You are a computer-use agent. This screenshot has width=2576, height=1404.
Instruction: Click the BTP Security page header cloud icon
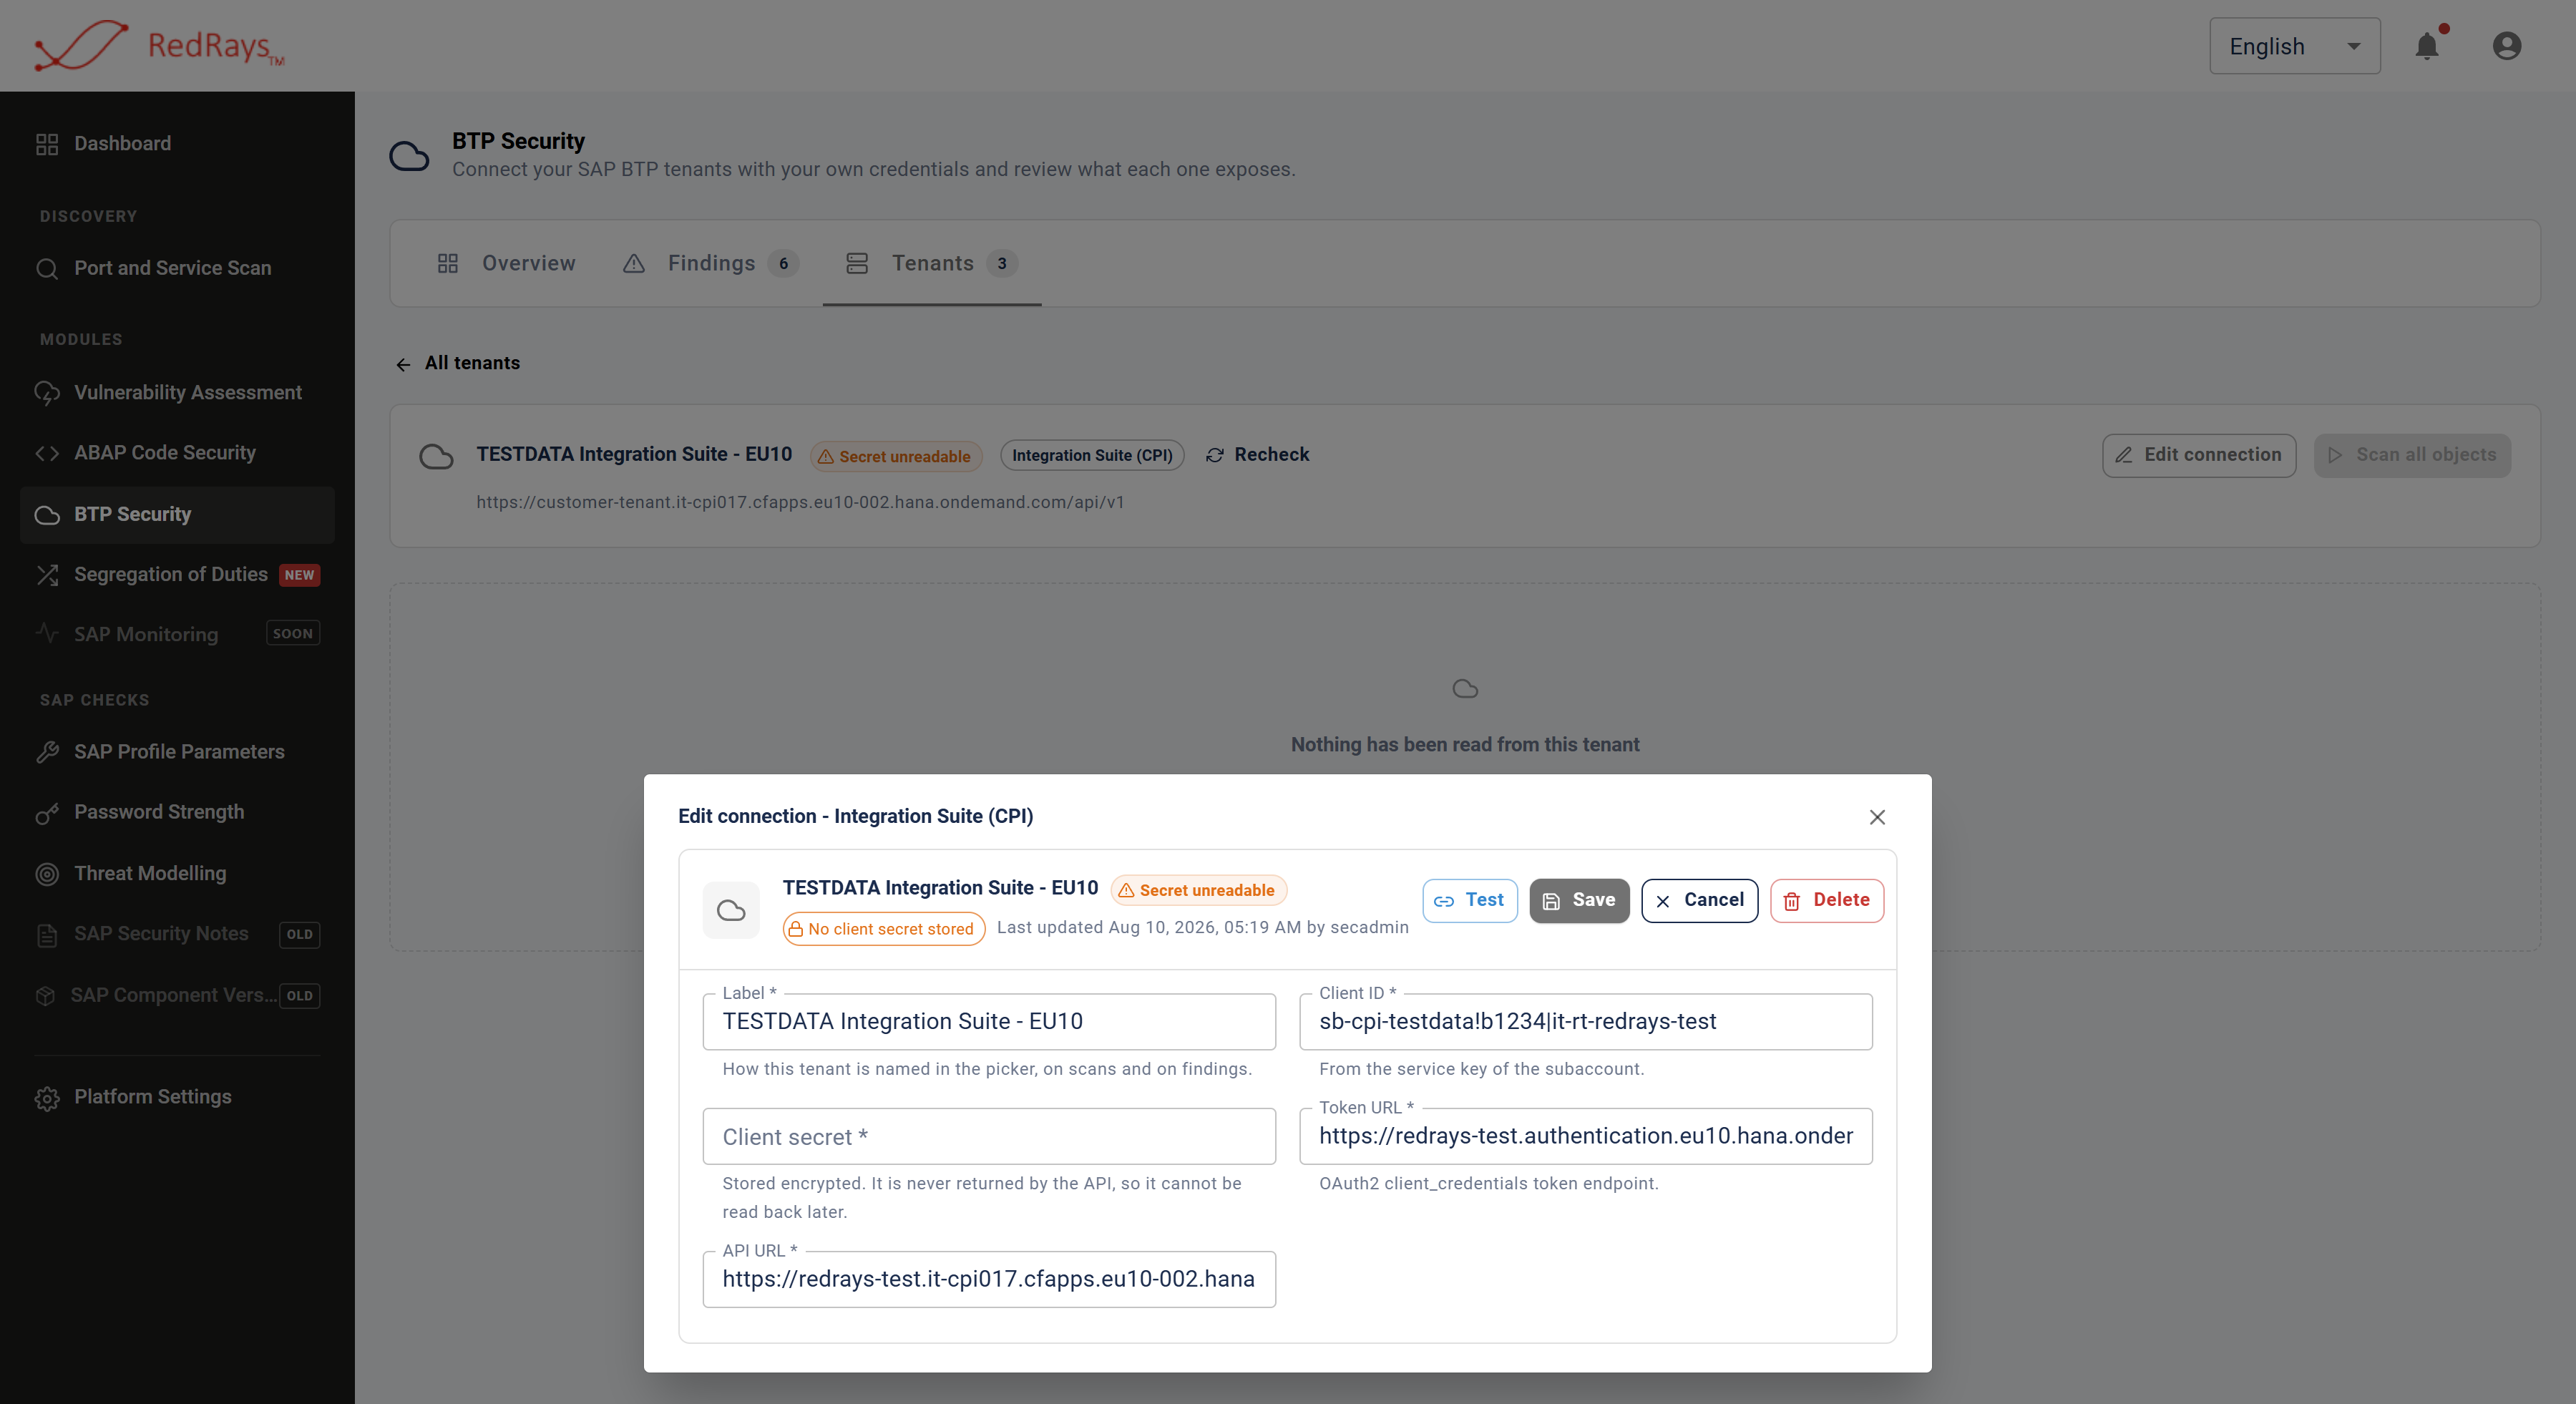409,156
